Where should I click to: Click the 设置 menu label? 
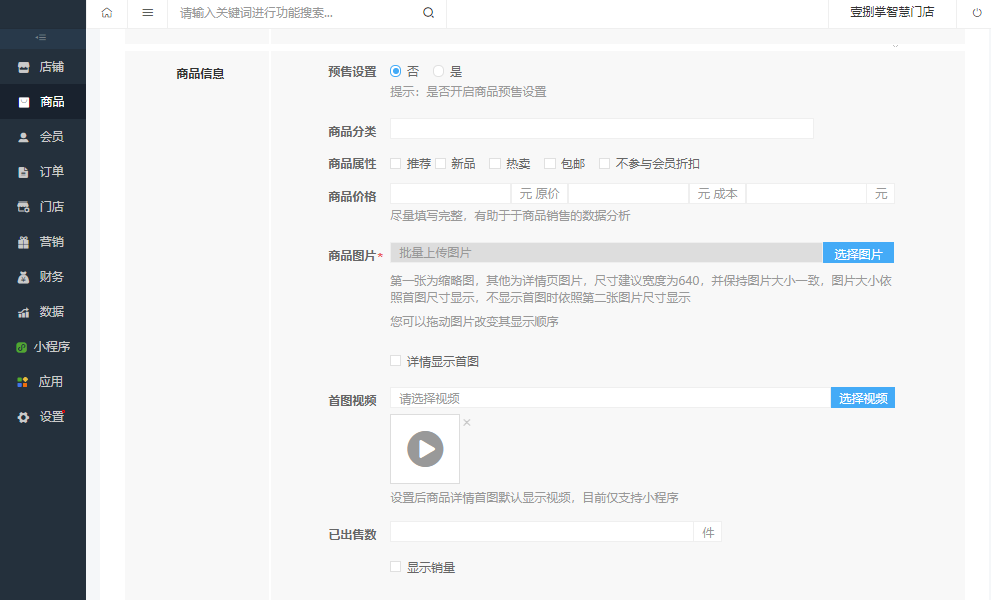52,417
